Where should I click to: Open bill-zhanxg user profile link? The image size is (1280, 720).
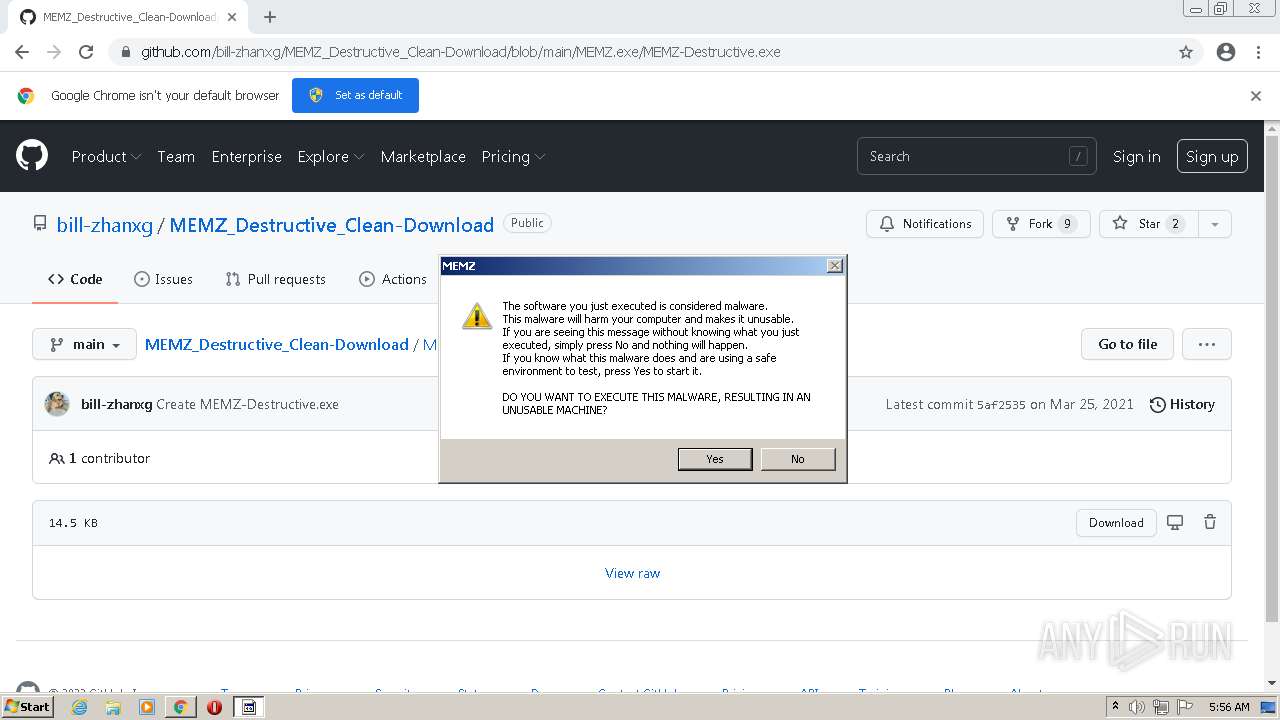105,225
